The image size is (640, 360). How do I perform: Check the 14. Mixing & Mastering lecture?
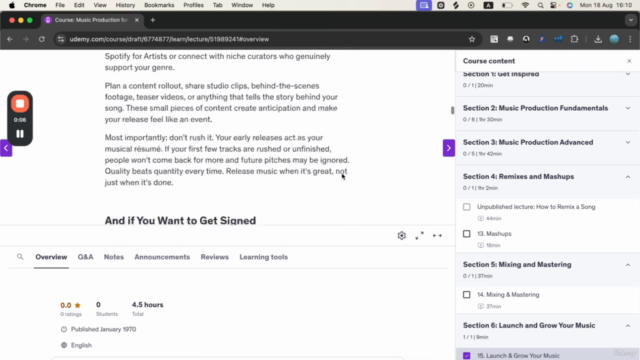[467, 295]
